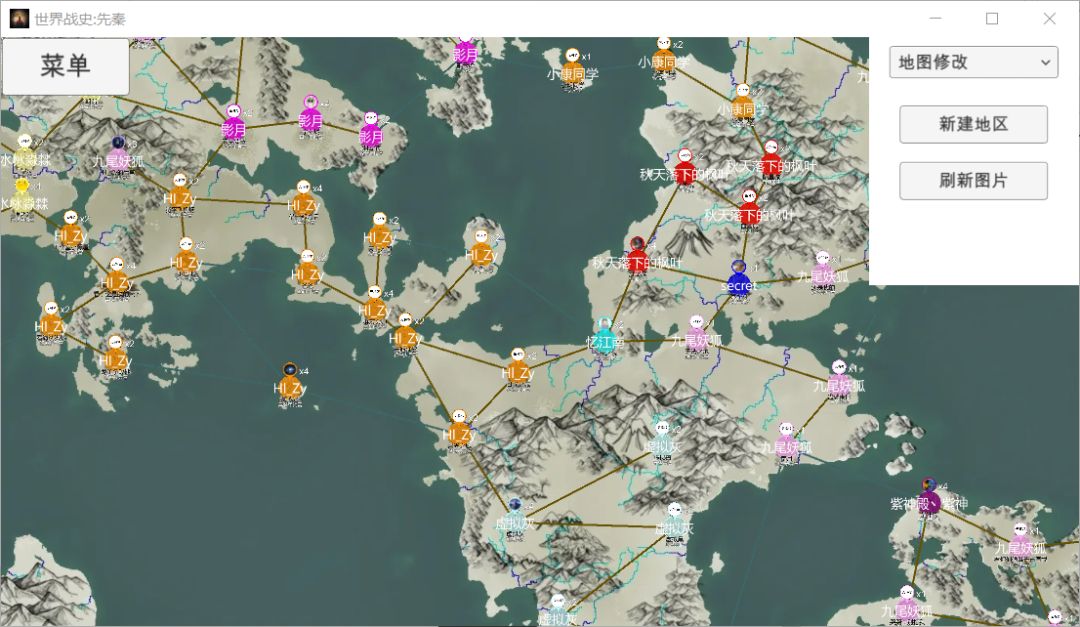
Task: Select the purple 紫神殿、紫神 unit marker
Action: 929,497
